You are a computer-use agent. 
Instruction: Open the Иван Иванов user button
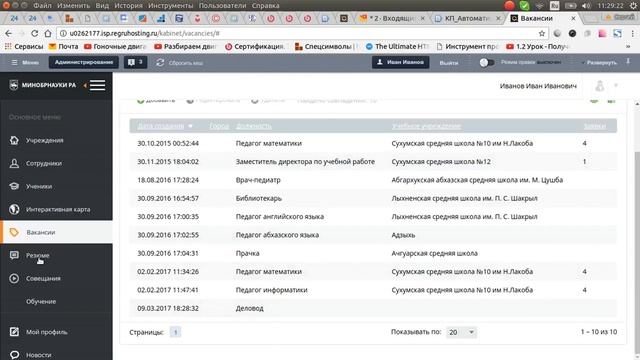pyautogui.click(x=400, y=62)
